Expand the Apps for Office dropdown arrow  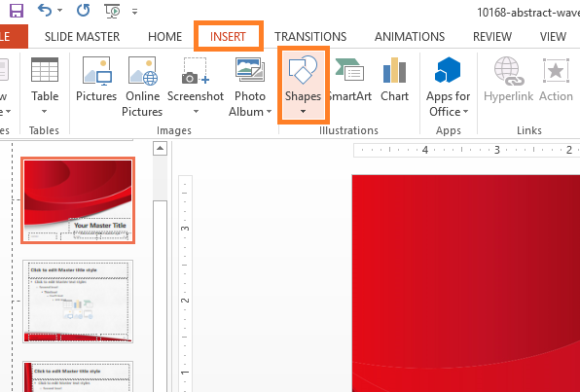click(466, 112)
